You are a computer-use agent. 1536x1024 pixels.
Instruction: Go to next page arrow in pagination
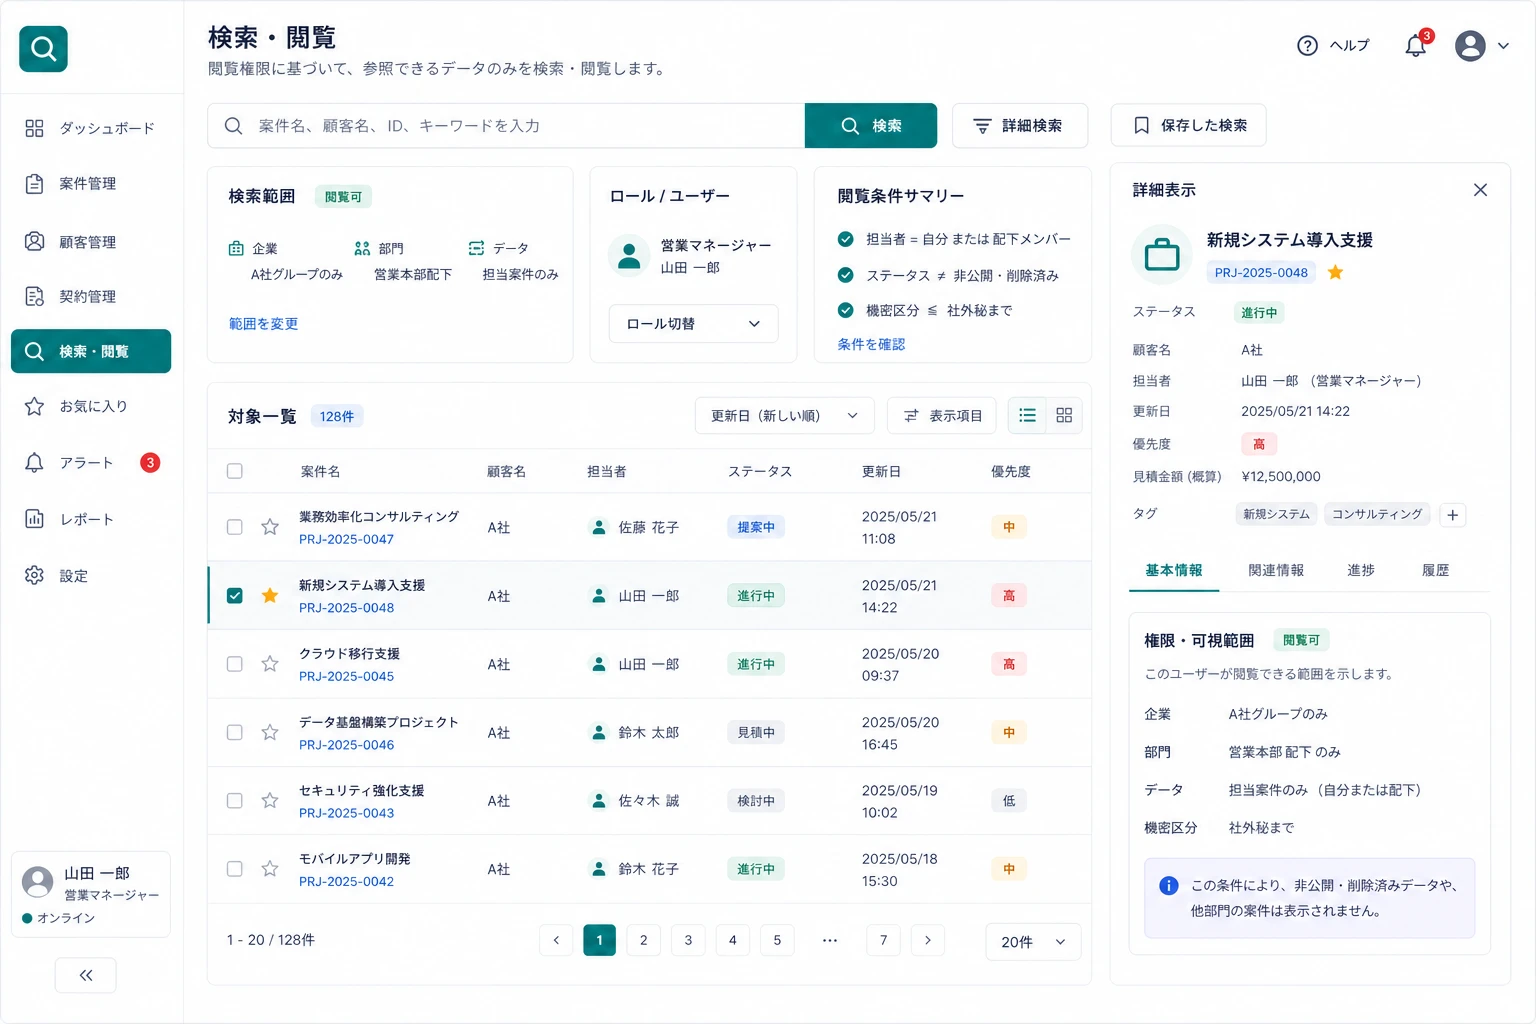[928, 940]
